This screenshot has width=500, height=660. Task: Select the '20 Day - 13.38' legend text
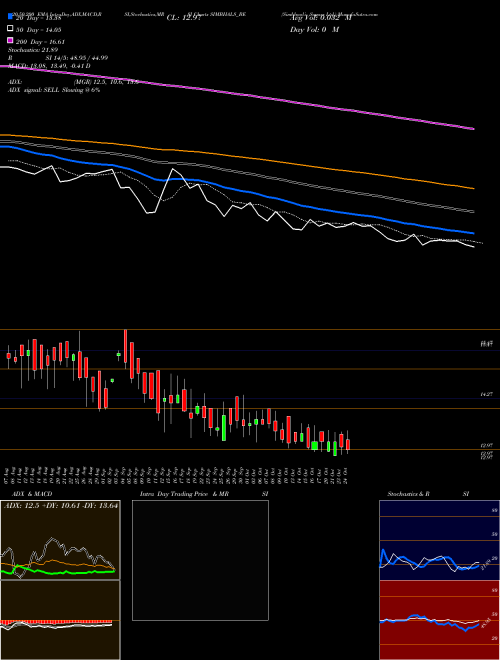(x=39, y=18)
